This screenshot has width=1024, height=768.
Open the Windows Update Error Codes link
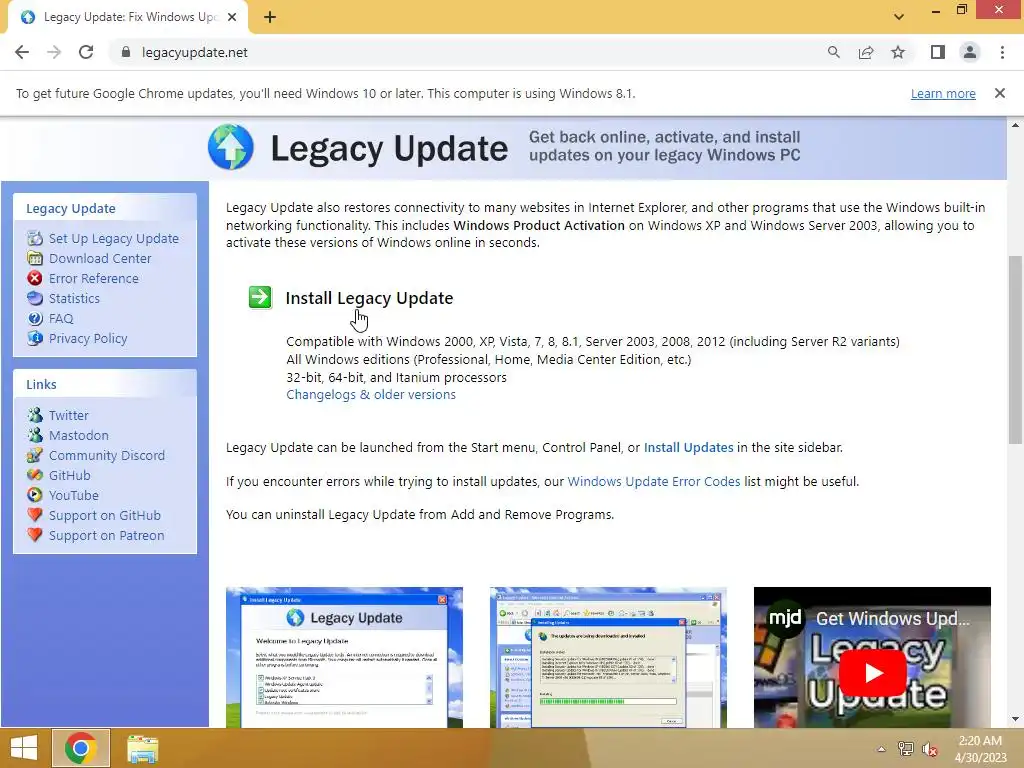click(x=654, y=481)
